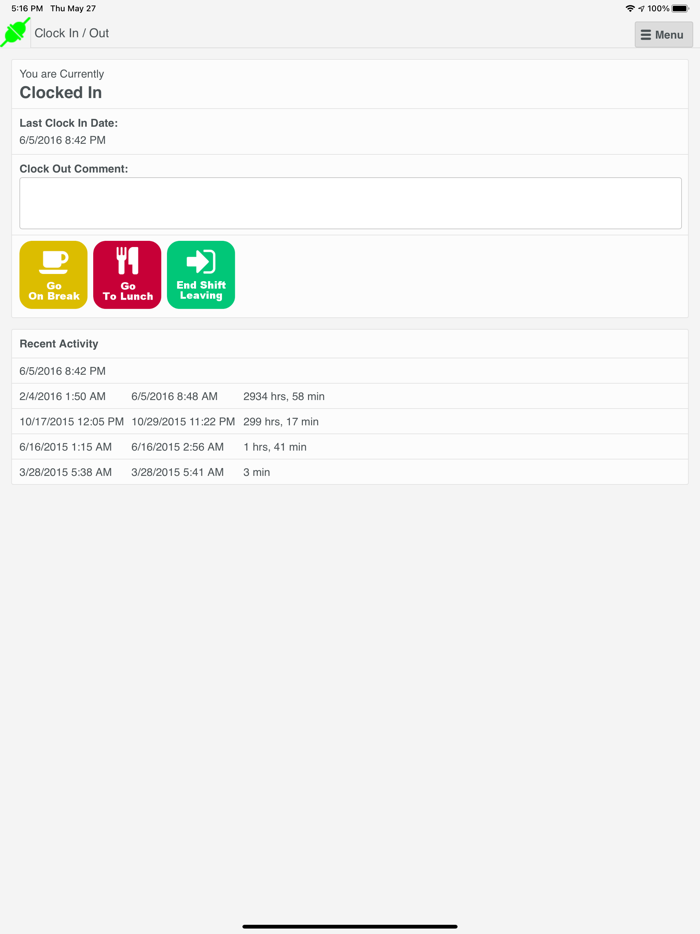Tap End Shift Leaving button

coord(201,275)
